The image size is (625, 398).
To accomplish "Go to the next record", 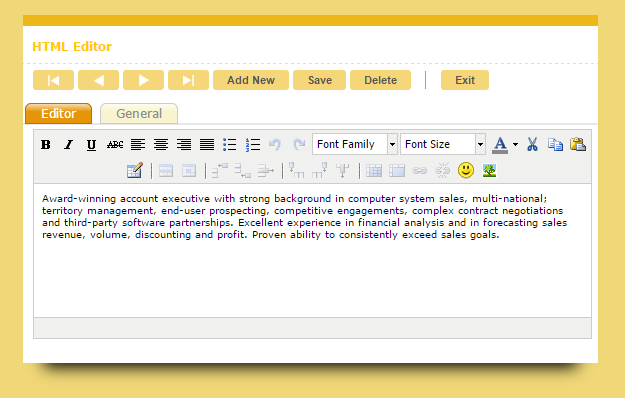I will 143,80.
